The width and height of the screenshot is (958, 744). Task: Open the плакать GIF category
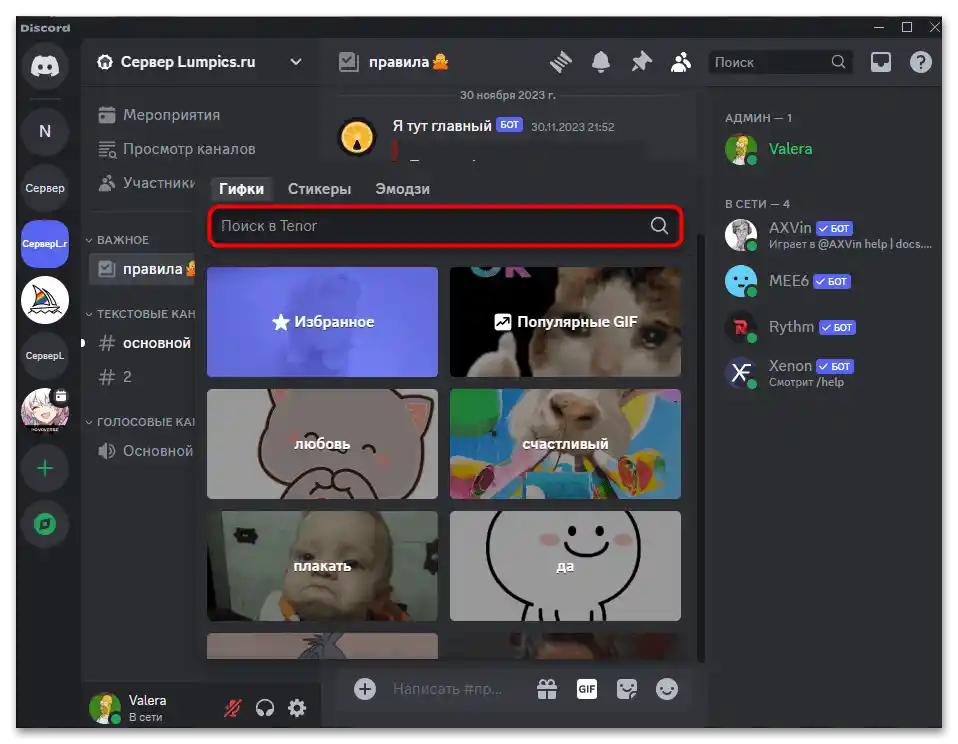(x=323, y=566)
